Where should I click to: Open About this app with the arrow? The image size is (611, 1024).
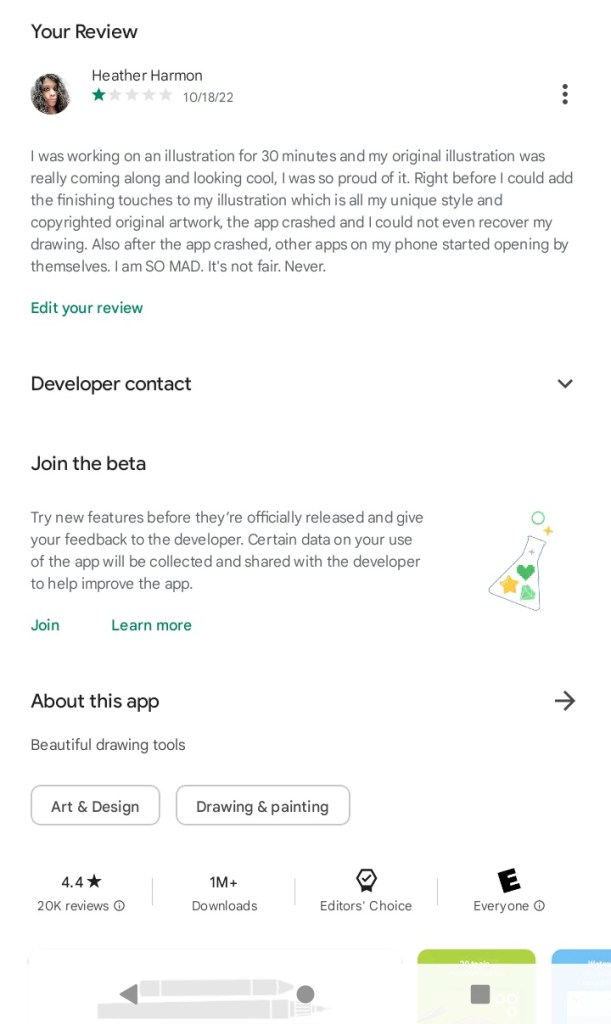(x=565, y=701)
